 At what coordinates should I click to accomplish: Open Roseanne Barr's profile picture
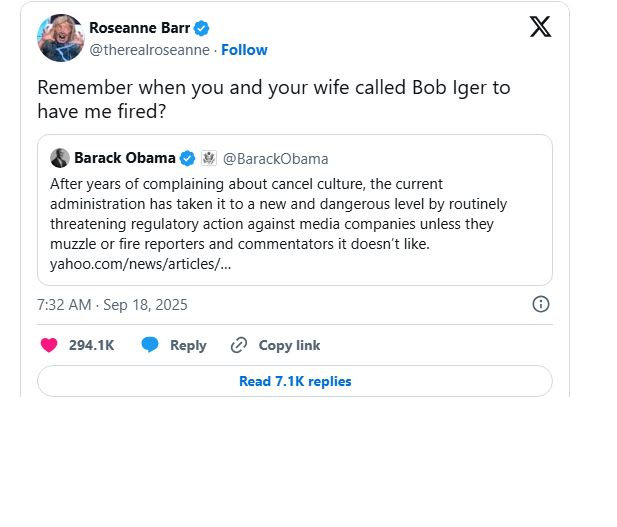pos(60,38)
